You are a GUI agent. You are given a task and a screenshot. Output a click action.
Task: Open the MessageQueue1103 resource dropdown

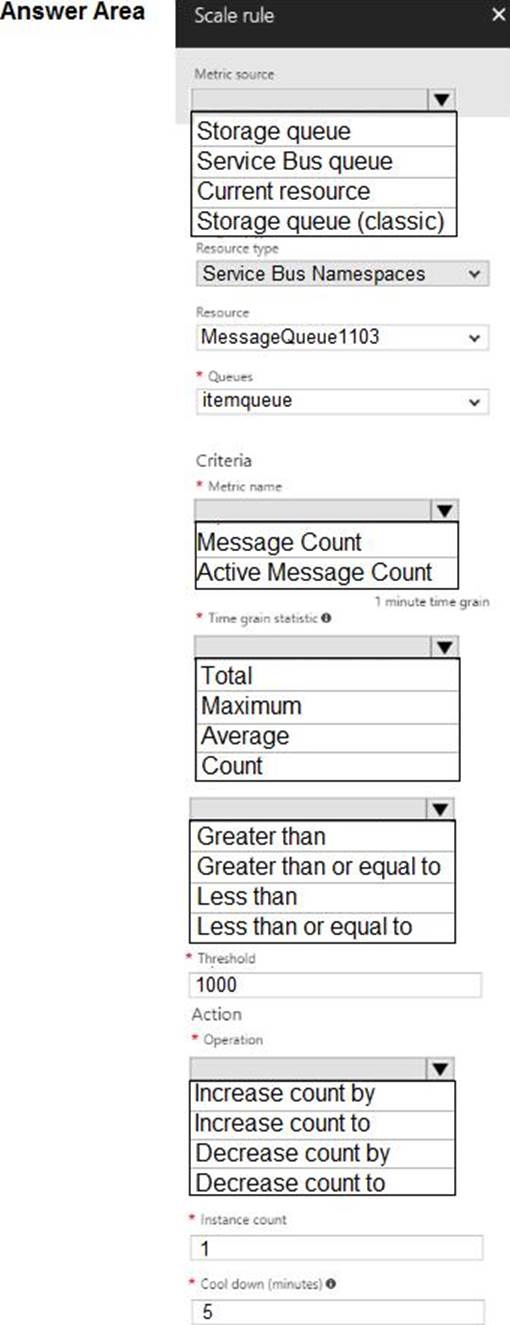pyautogui.click(x=343, y=337)
